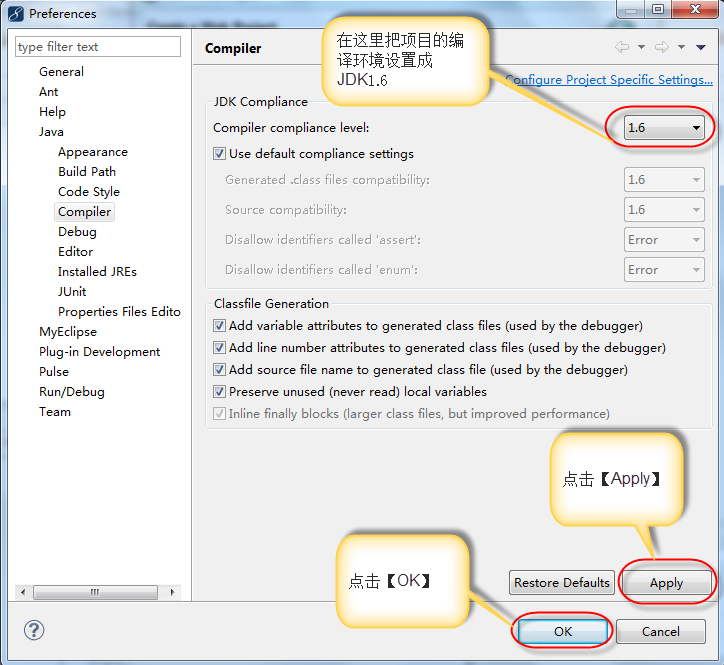
Task: Click the Preferences window app icon
Action: pos(16,14)
